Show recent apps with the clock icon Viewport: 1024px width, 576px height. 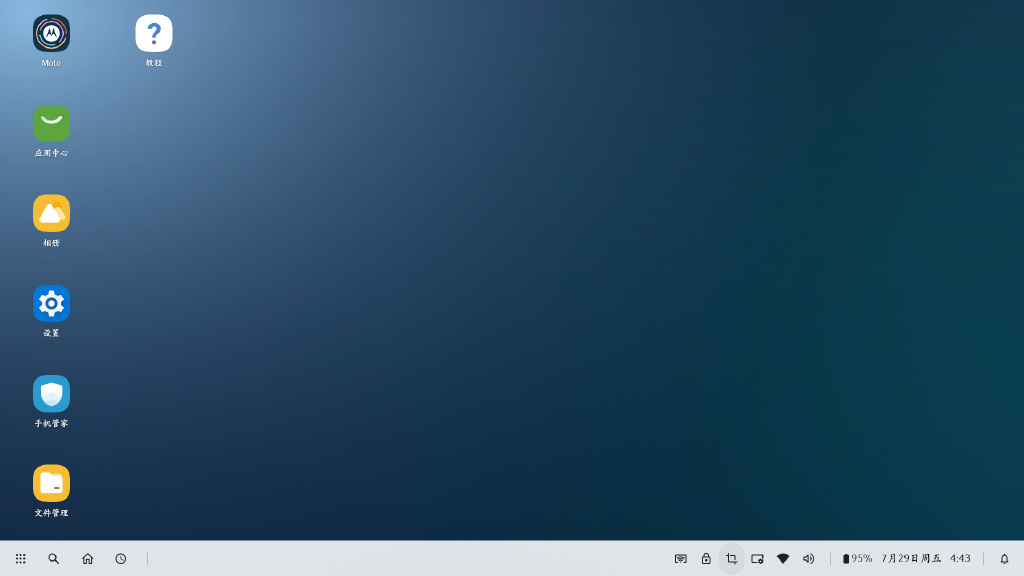tap(121, 559)
